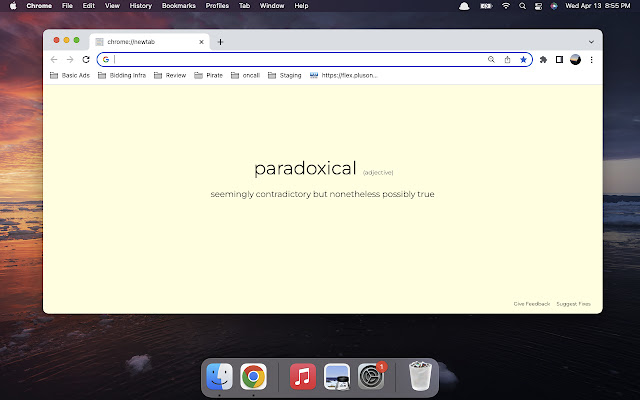The image size is (640, 400).
Task: Launch Music from the dock
Action: click(x=302, y=376)
